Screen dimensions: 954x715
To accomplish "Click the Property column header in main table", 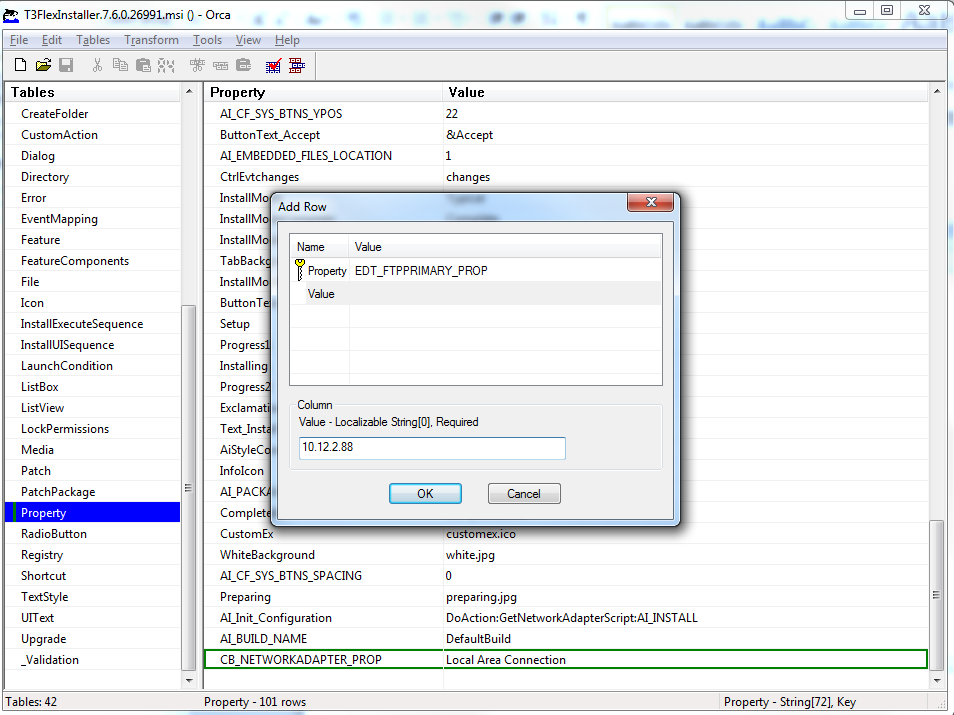I will coord(323,92).
